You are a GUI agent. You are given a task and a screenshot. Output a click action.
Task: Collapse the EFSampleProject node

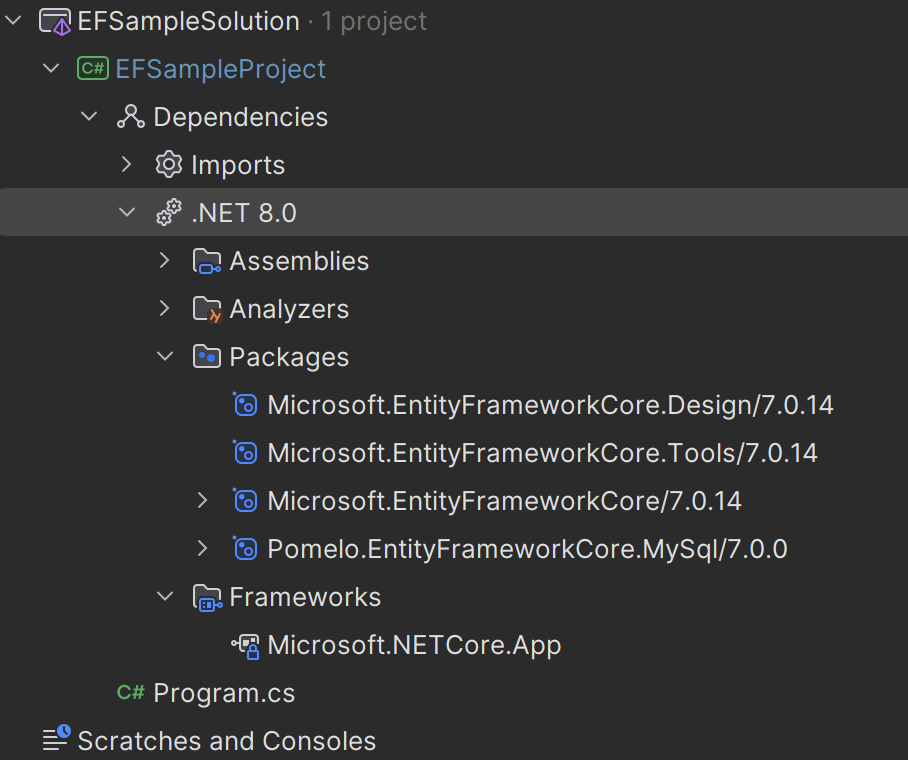(51, 68)
